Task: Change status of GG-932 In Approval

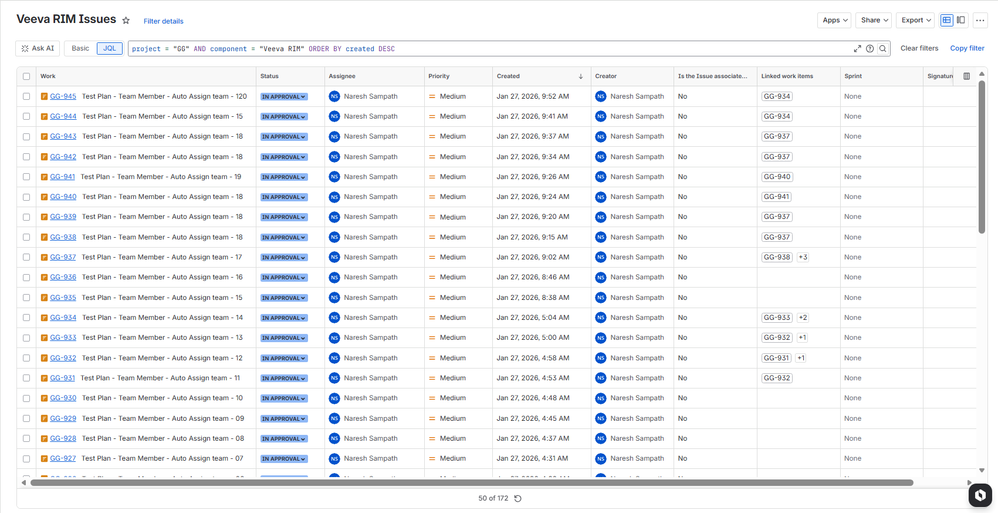Action: point(284,358)
